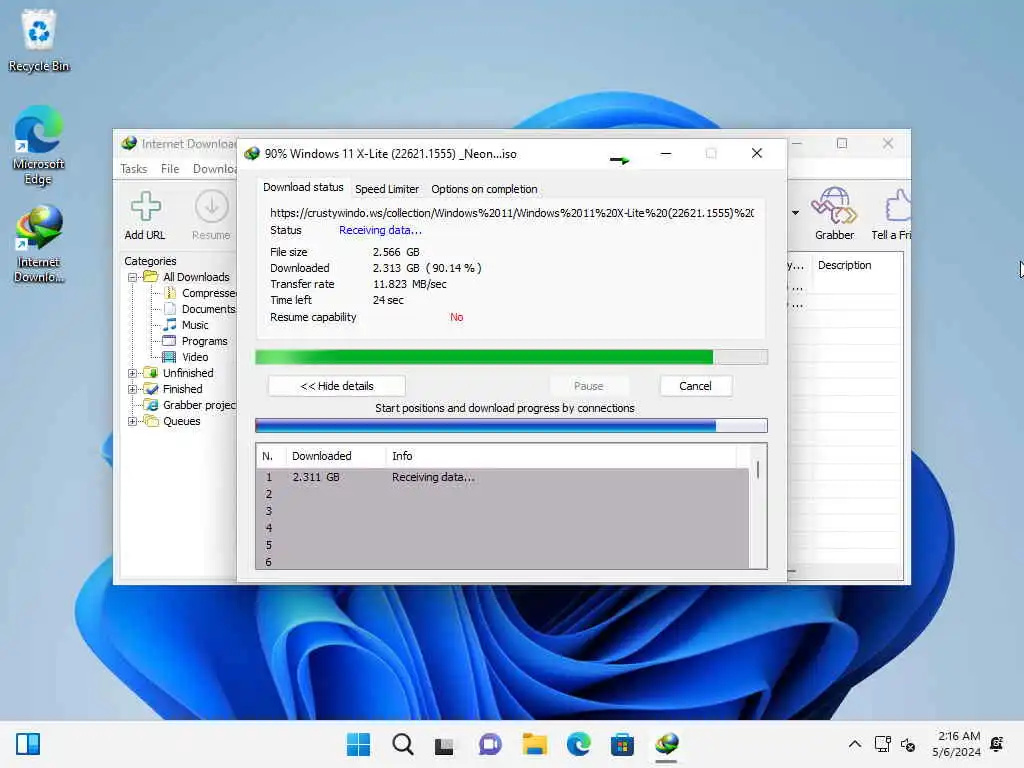Click transfer rate value 11.823 MB/sec
1024x768 pixels.
coord(409,284)
